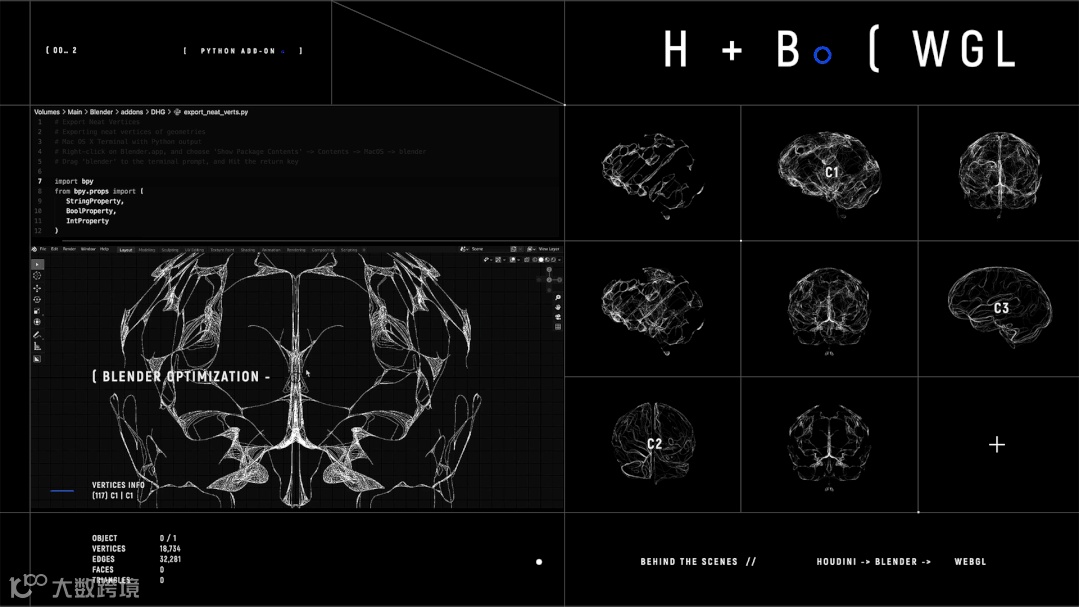This screenshot has width=1079, height=607.
Task: Click the 'PYTHON ADD-ON' header label
Action: [x=237, y=51]
